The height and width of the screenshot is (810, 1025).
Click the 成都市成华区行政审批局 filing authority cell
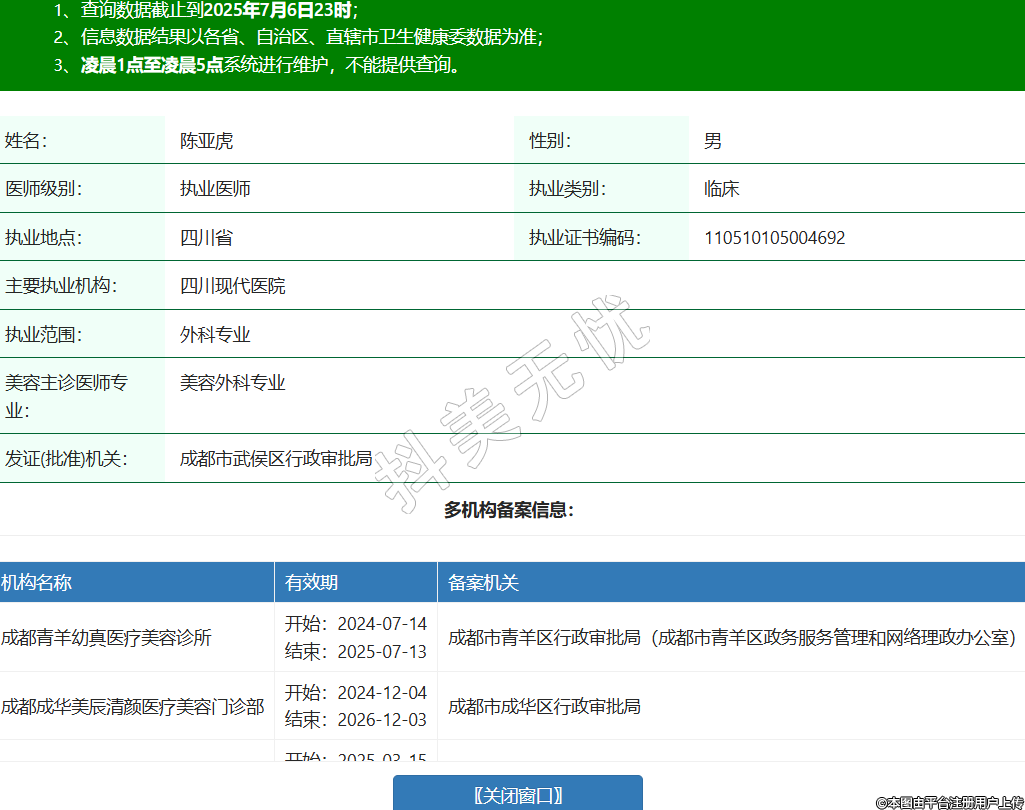coord(544,707)
